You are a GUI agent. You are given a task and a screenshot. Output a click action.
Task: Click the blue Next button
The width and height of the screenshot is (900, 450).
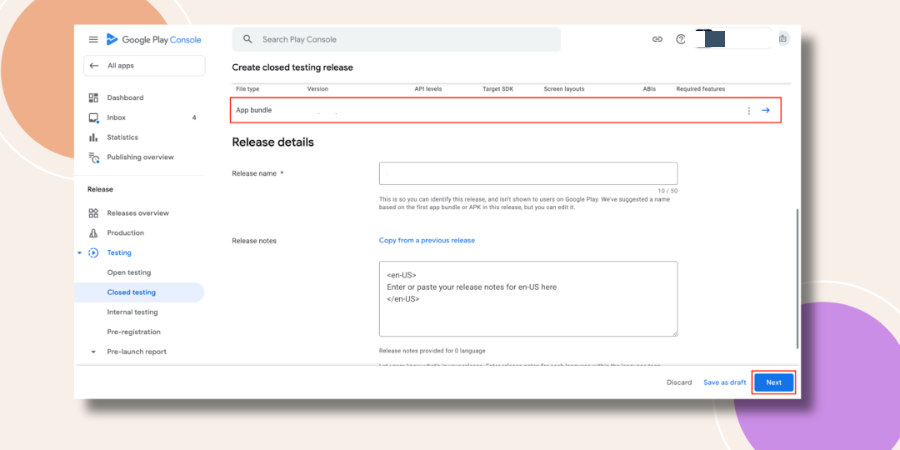[x=774, y=382]
